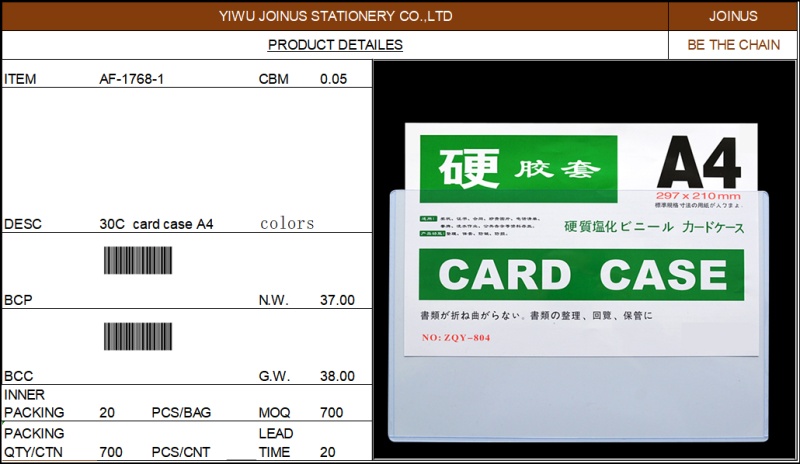Select the G.W. value 38.00
This screenshot has width=800, height=464.
click(336, 376)
